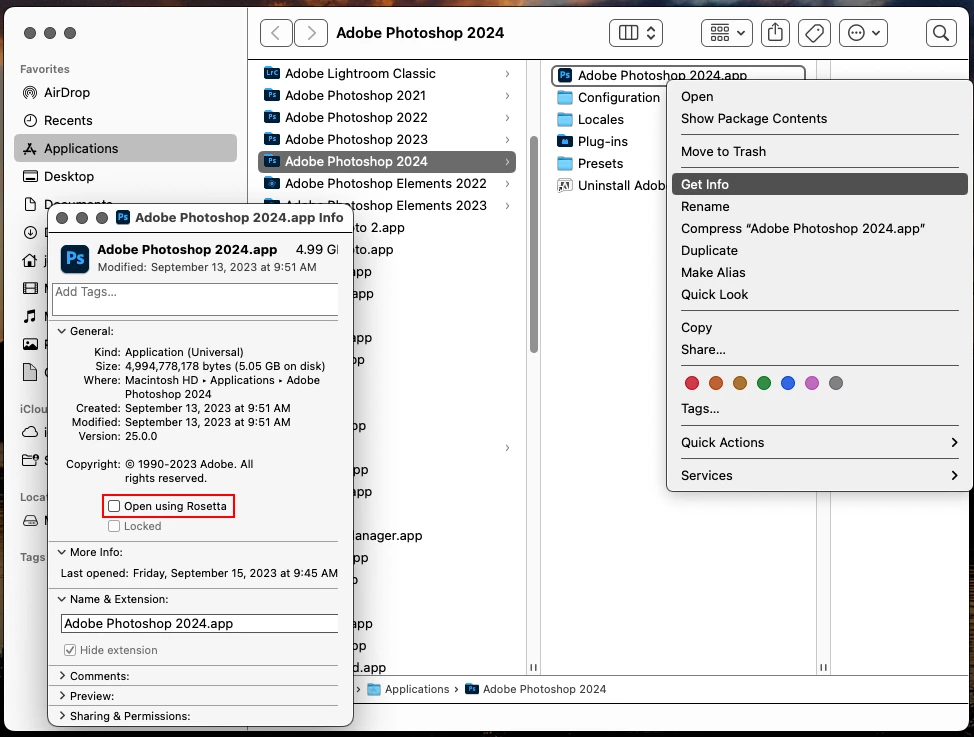Click Adobe Photoshop 2024 in the path bar
974x737 pixels.
[x=535, y=689]
